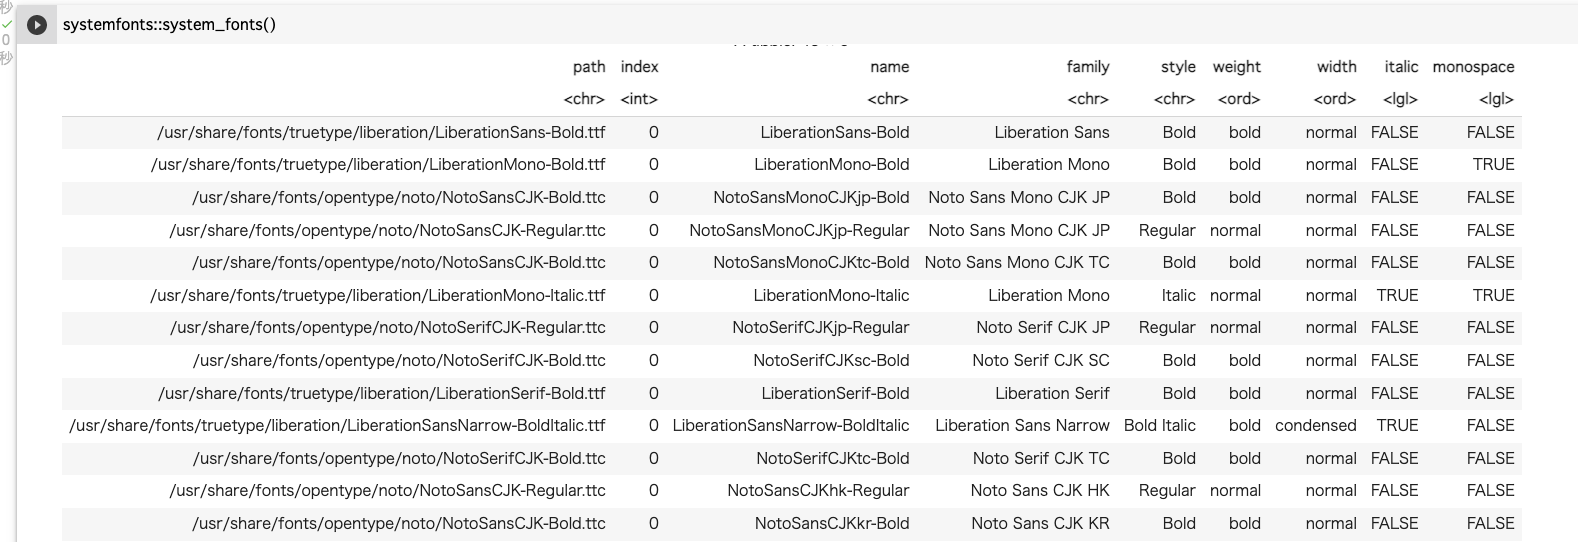Run the systemfonts code cell

click(37, 25)
